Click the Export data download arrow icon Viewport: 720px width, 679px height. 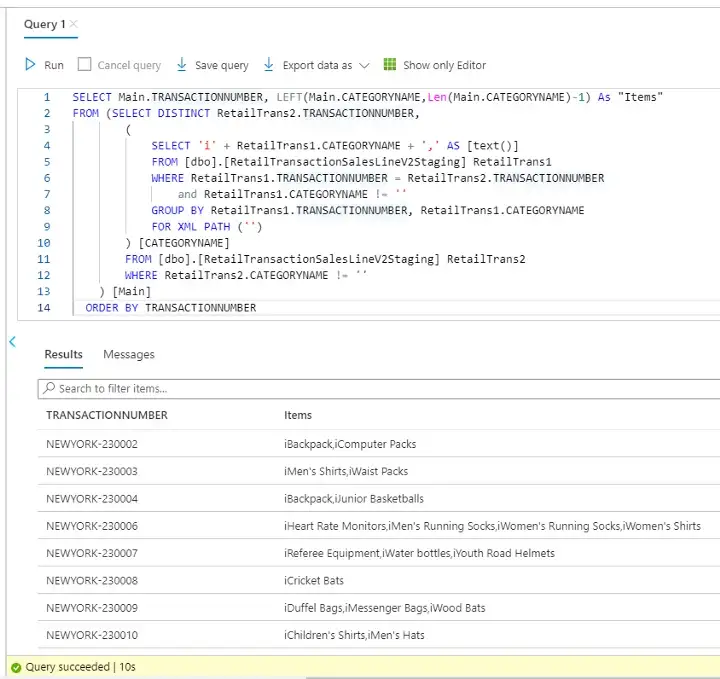point(269,65)
